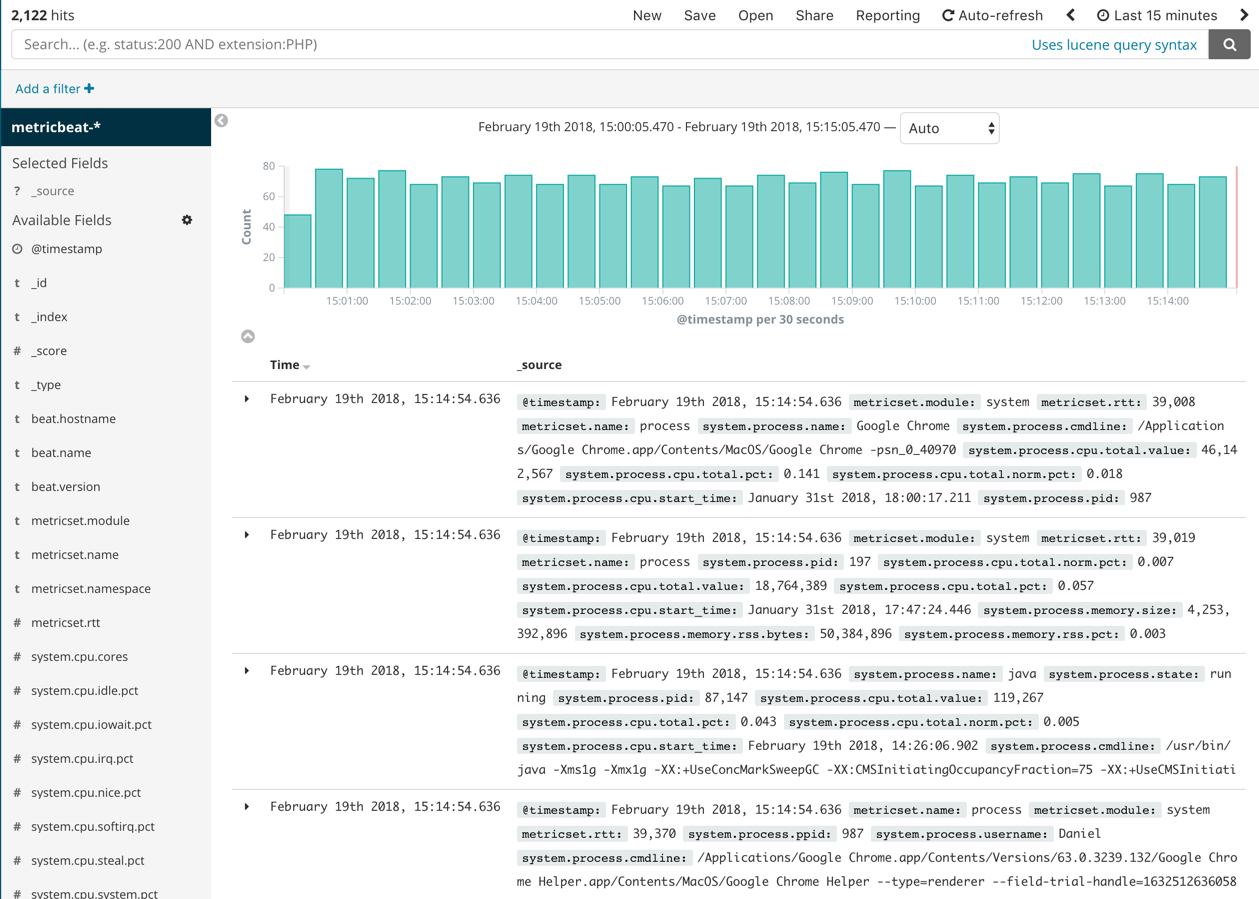Open available fields settings gear
1259x899 pixels.
187,220
